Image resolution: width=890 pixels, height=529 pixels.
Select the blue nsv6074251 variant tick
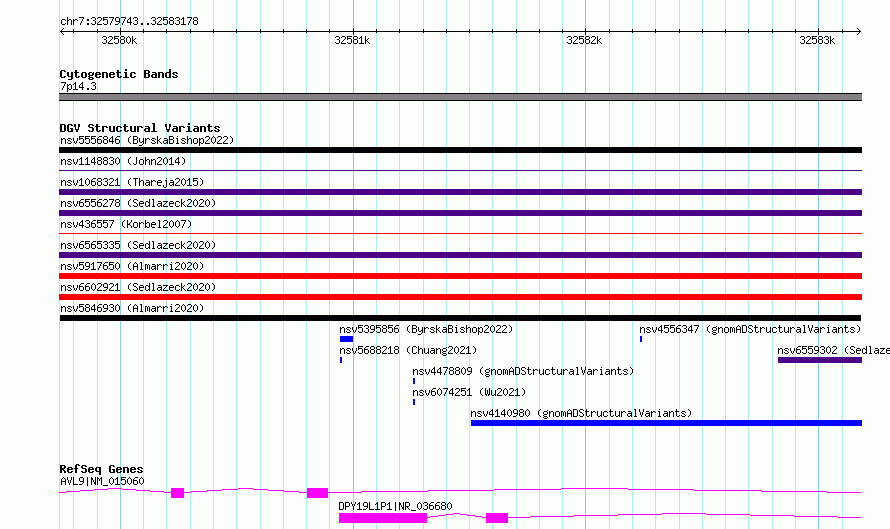414,402
